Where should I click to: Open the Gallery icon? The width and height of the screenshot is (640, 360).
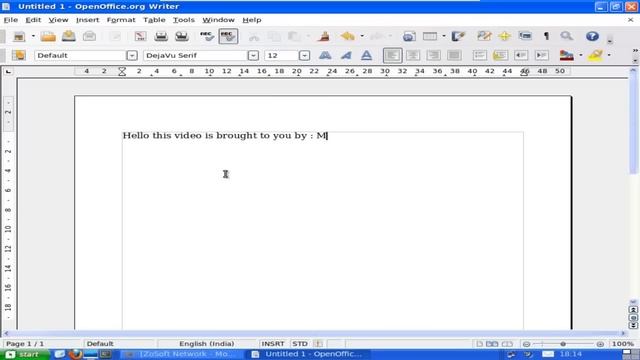pyautogui.click(x=525, y=36)
